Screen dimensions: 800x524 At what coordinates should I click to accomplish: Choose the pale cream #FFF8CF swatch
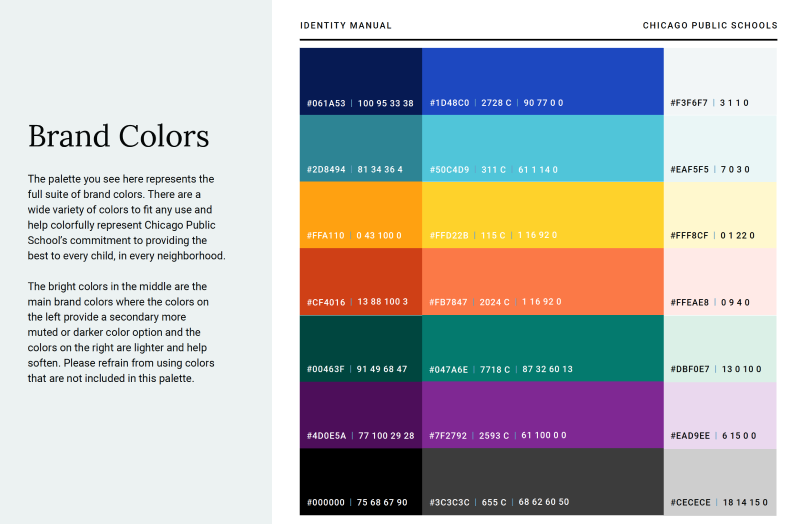tap(720, 214)
